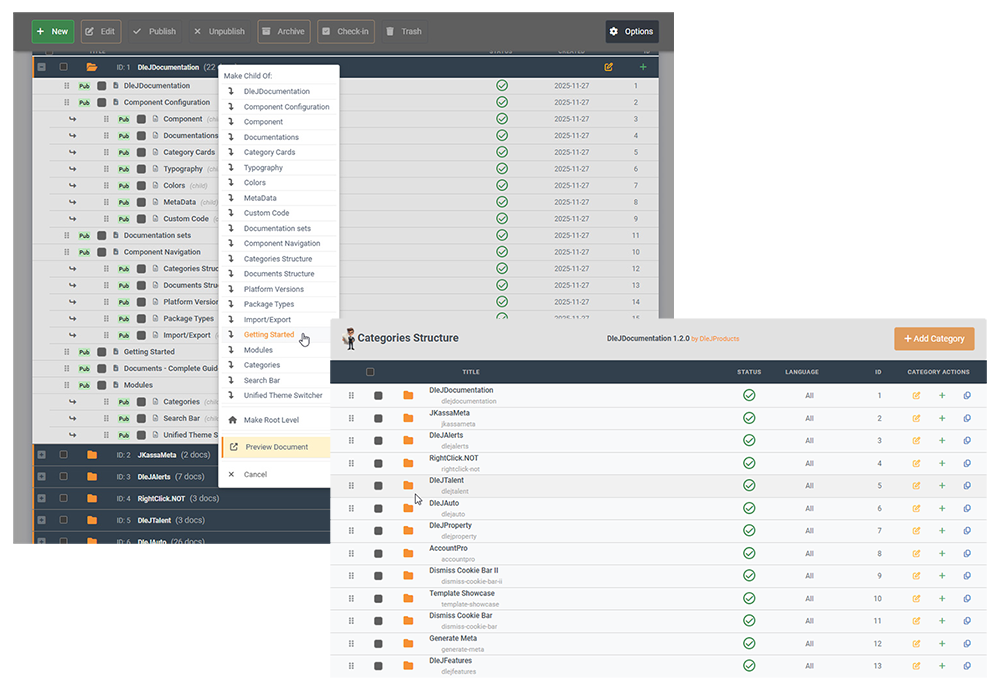Click the status checkmark for Template Showcase
The image size is (1002, 692).
pos(749,598)
